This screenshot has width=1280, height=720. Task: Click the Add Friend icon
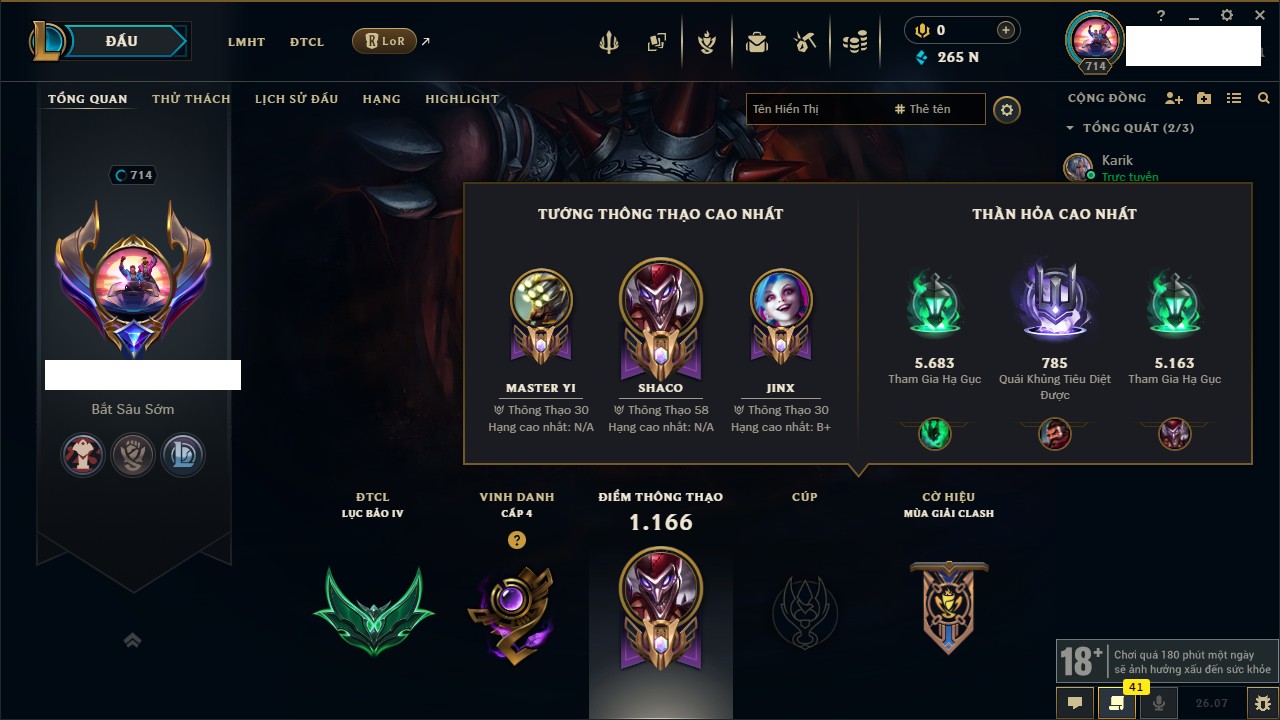[1174, 98]
